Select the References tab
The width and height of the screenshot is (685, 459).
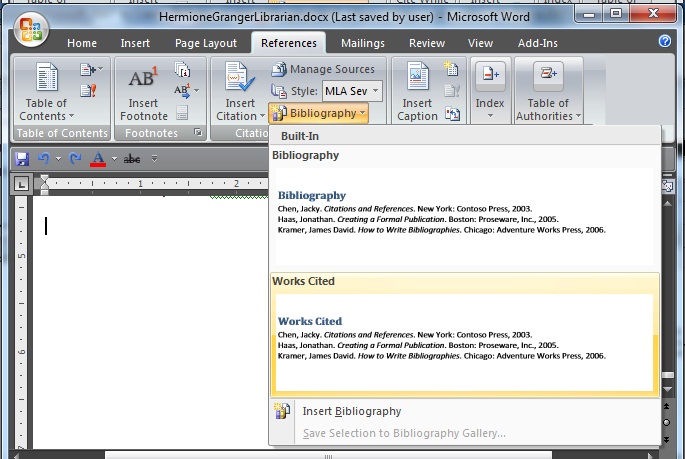point(289,43)
